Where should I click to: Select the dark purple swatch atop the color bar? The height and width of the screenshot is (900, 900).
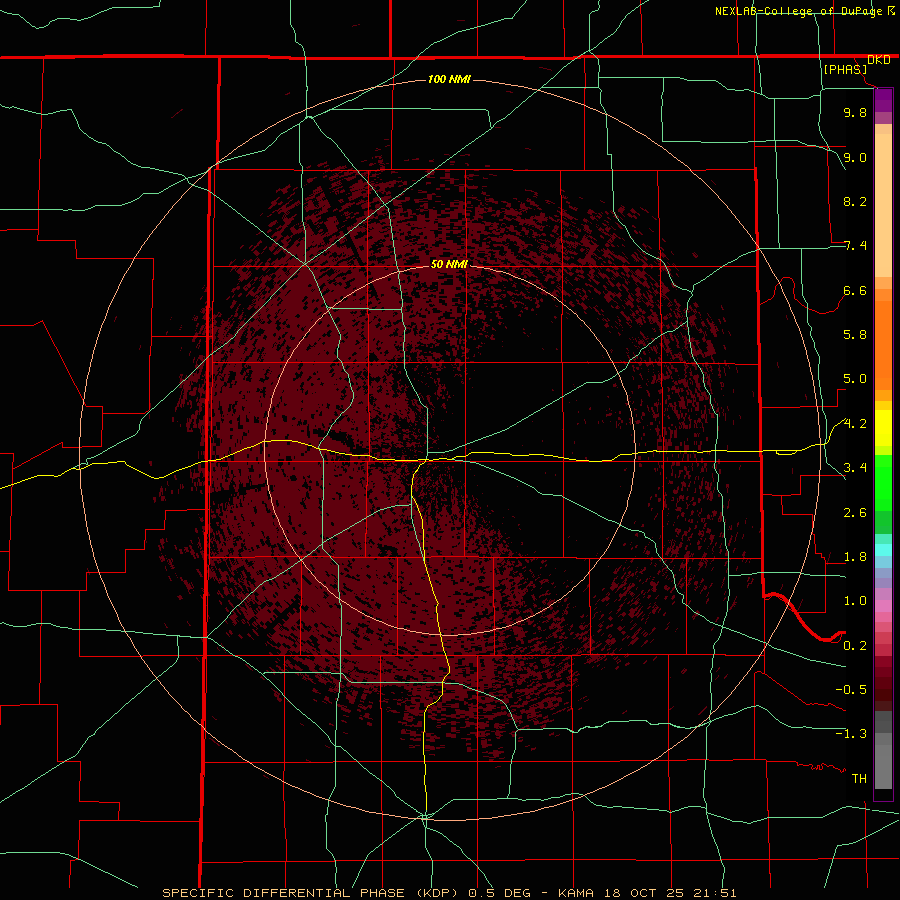point(883,95)
